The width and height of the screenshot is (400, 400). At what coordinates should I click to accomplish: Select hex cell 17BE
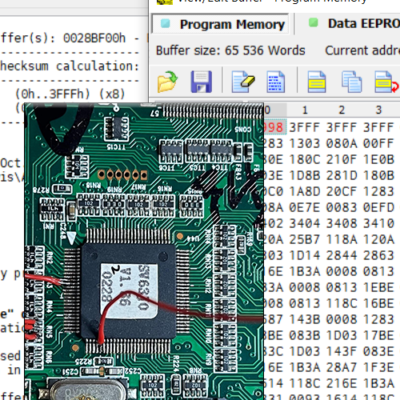click(379, 335)
